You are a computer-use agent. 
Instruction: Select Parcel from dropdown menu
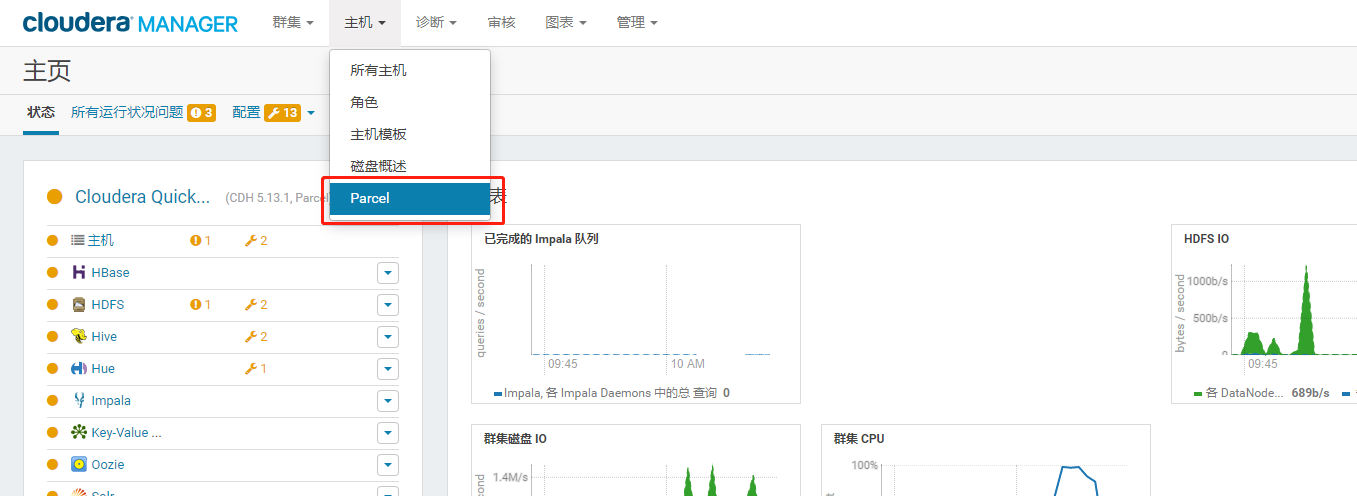pos(410,198)
